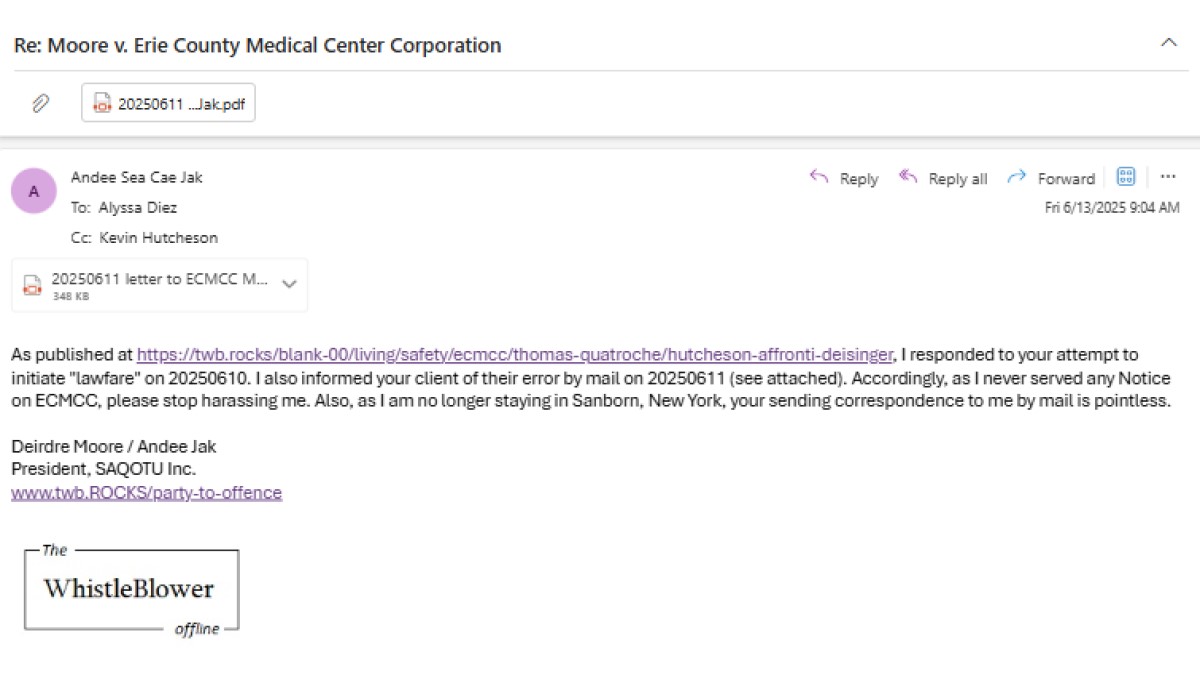Viewport: 1200px width, 675px height.
Task: Collapse the conversation with the top chevron
Action: click(1168, 43)
